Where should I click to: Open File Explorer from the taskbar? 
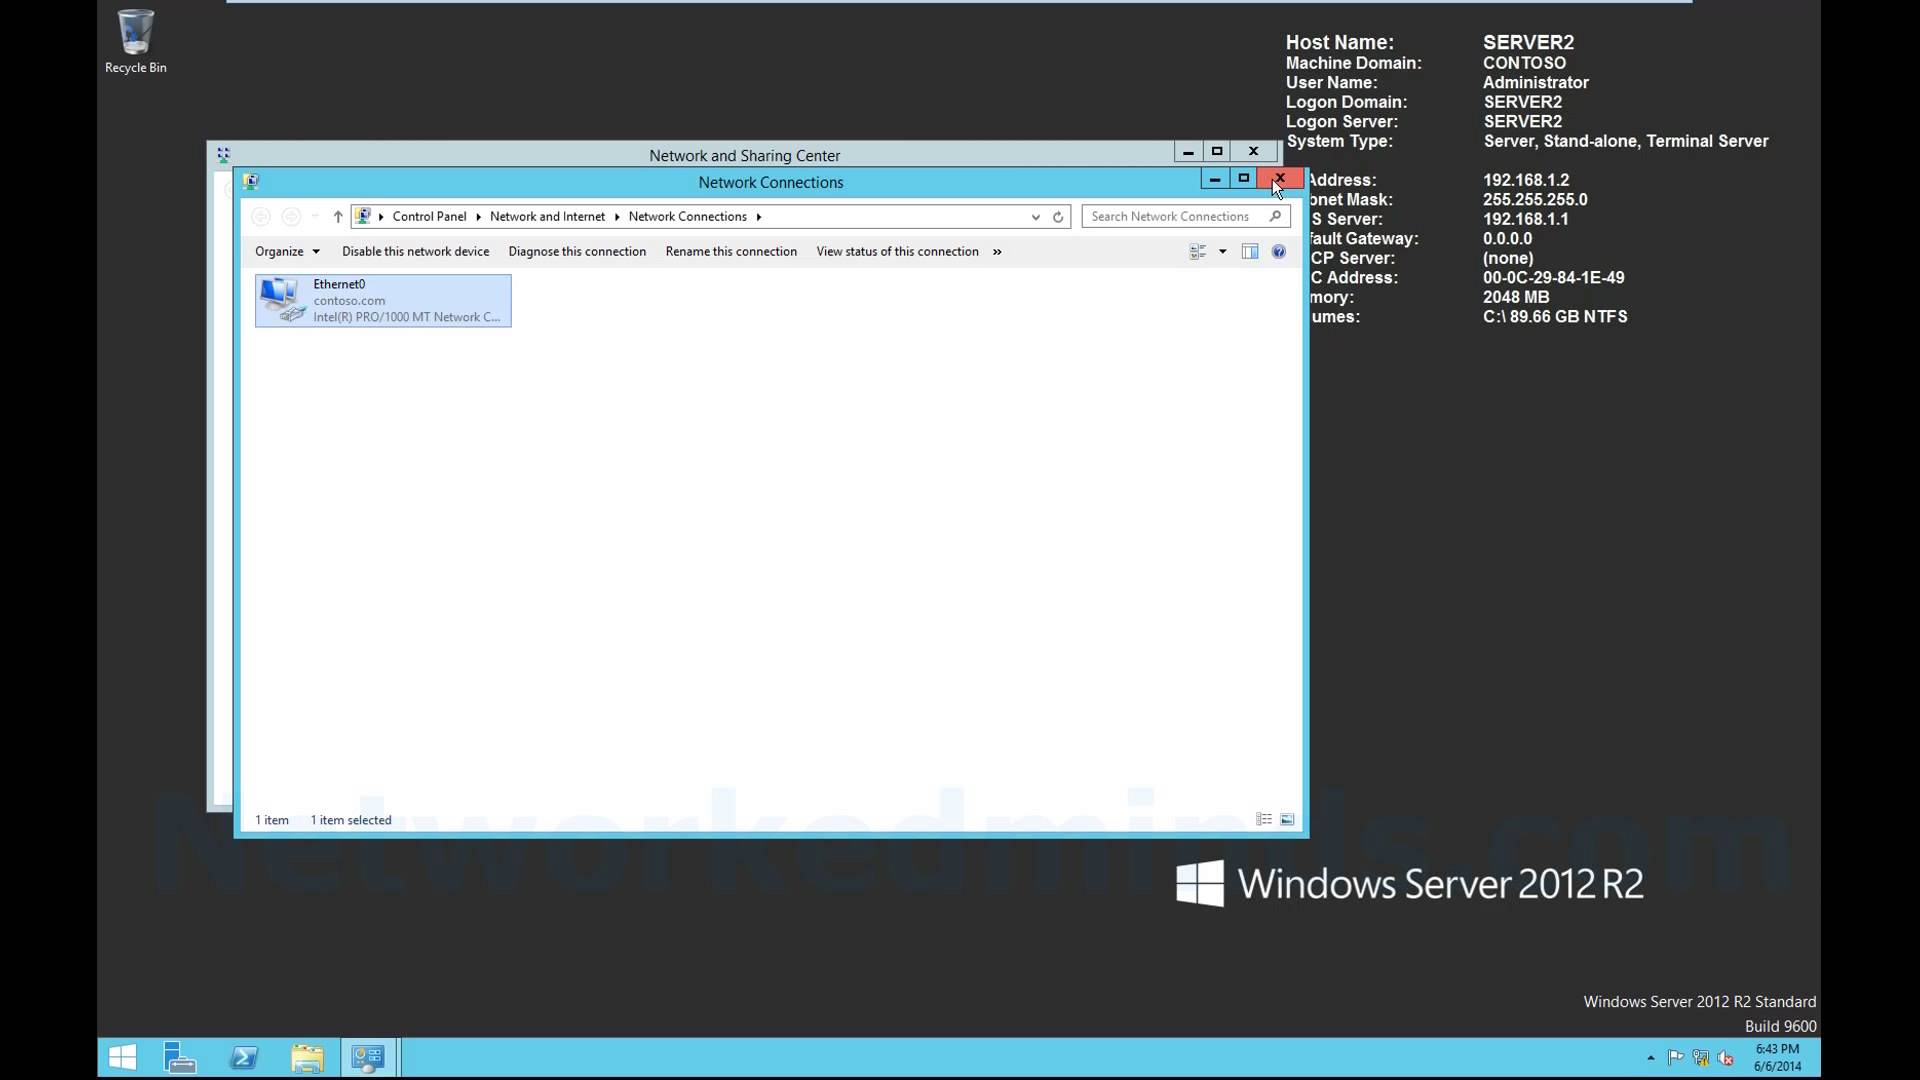(307, 1058)
